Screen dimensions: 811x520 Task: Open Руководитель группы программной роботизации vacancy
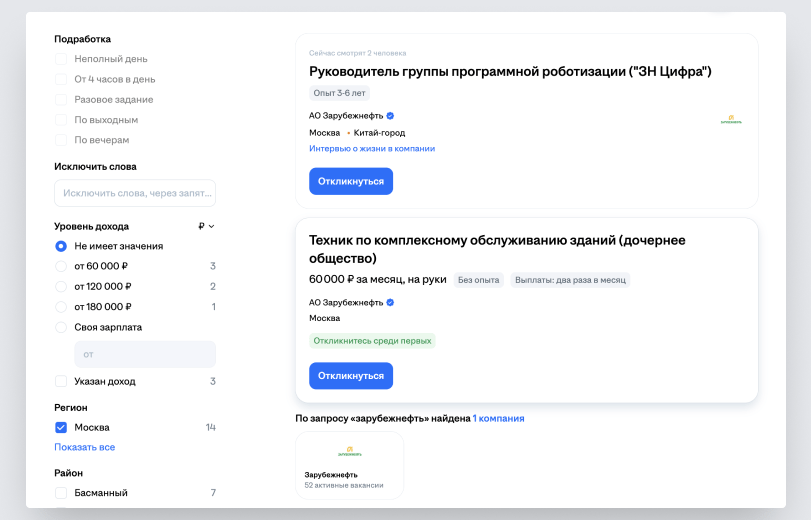pos(510,71)
